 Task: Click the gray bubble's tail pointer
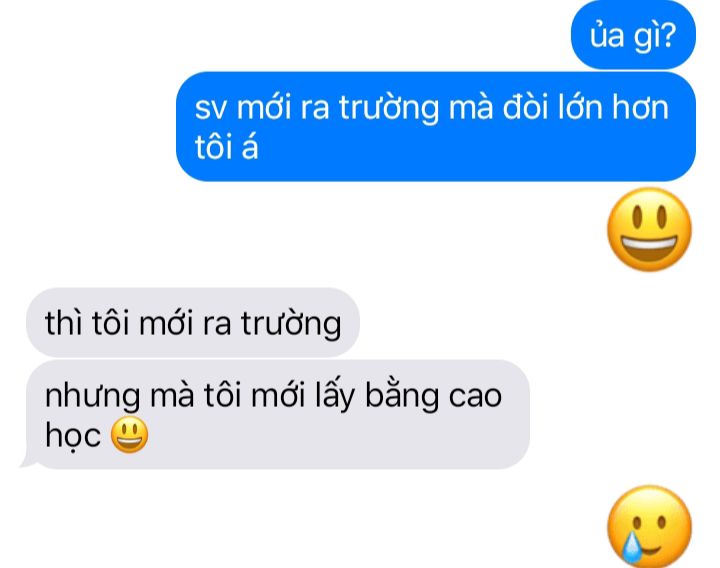(x=28, y=461)
